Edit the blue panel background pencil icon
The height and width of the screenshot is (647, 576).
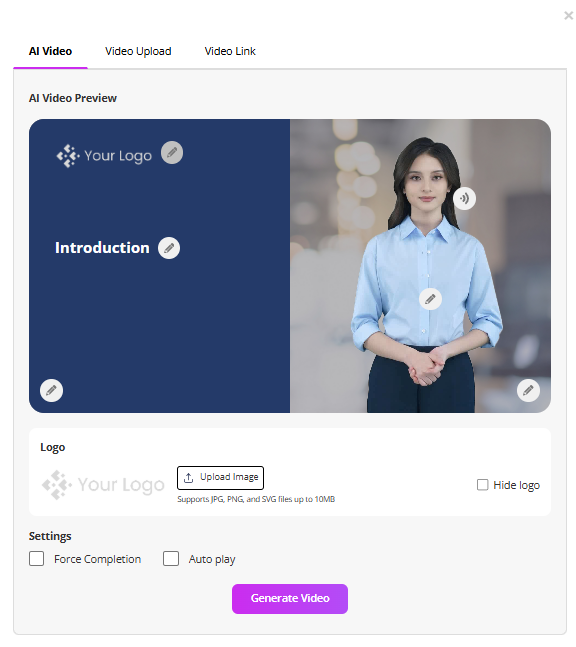(x=51, y=390)
